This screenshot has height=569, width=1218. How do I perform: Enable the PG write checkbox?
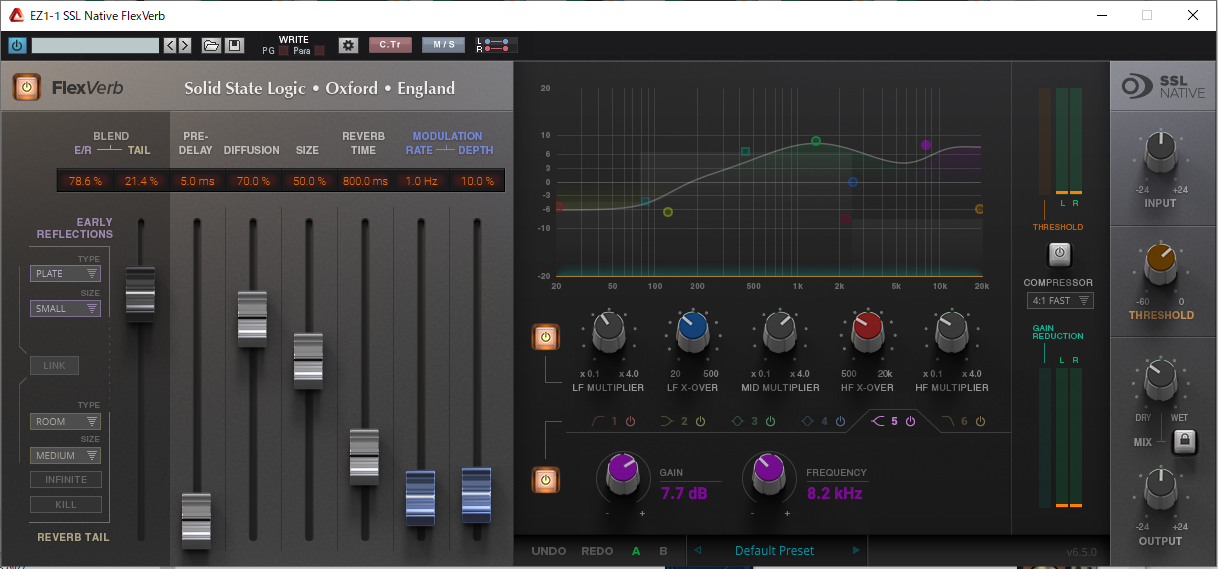click(x=283, y=50)
